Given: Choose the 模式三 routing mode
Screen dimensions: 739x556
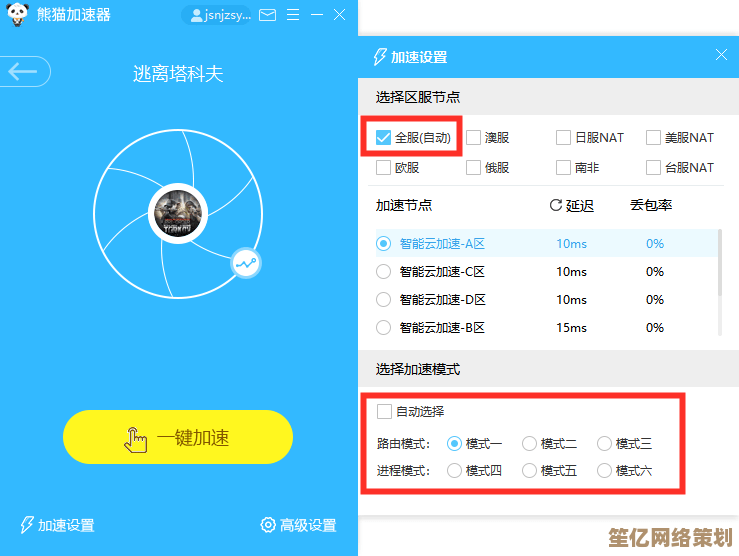Looking at the screenshot, I should point(604,443).
